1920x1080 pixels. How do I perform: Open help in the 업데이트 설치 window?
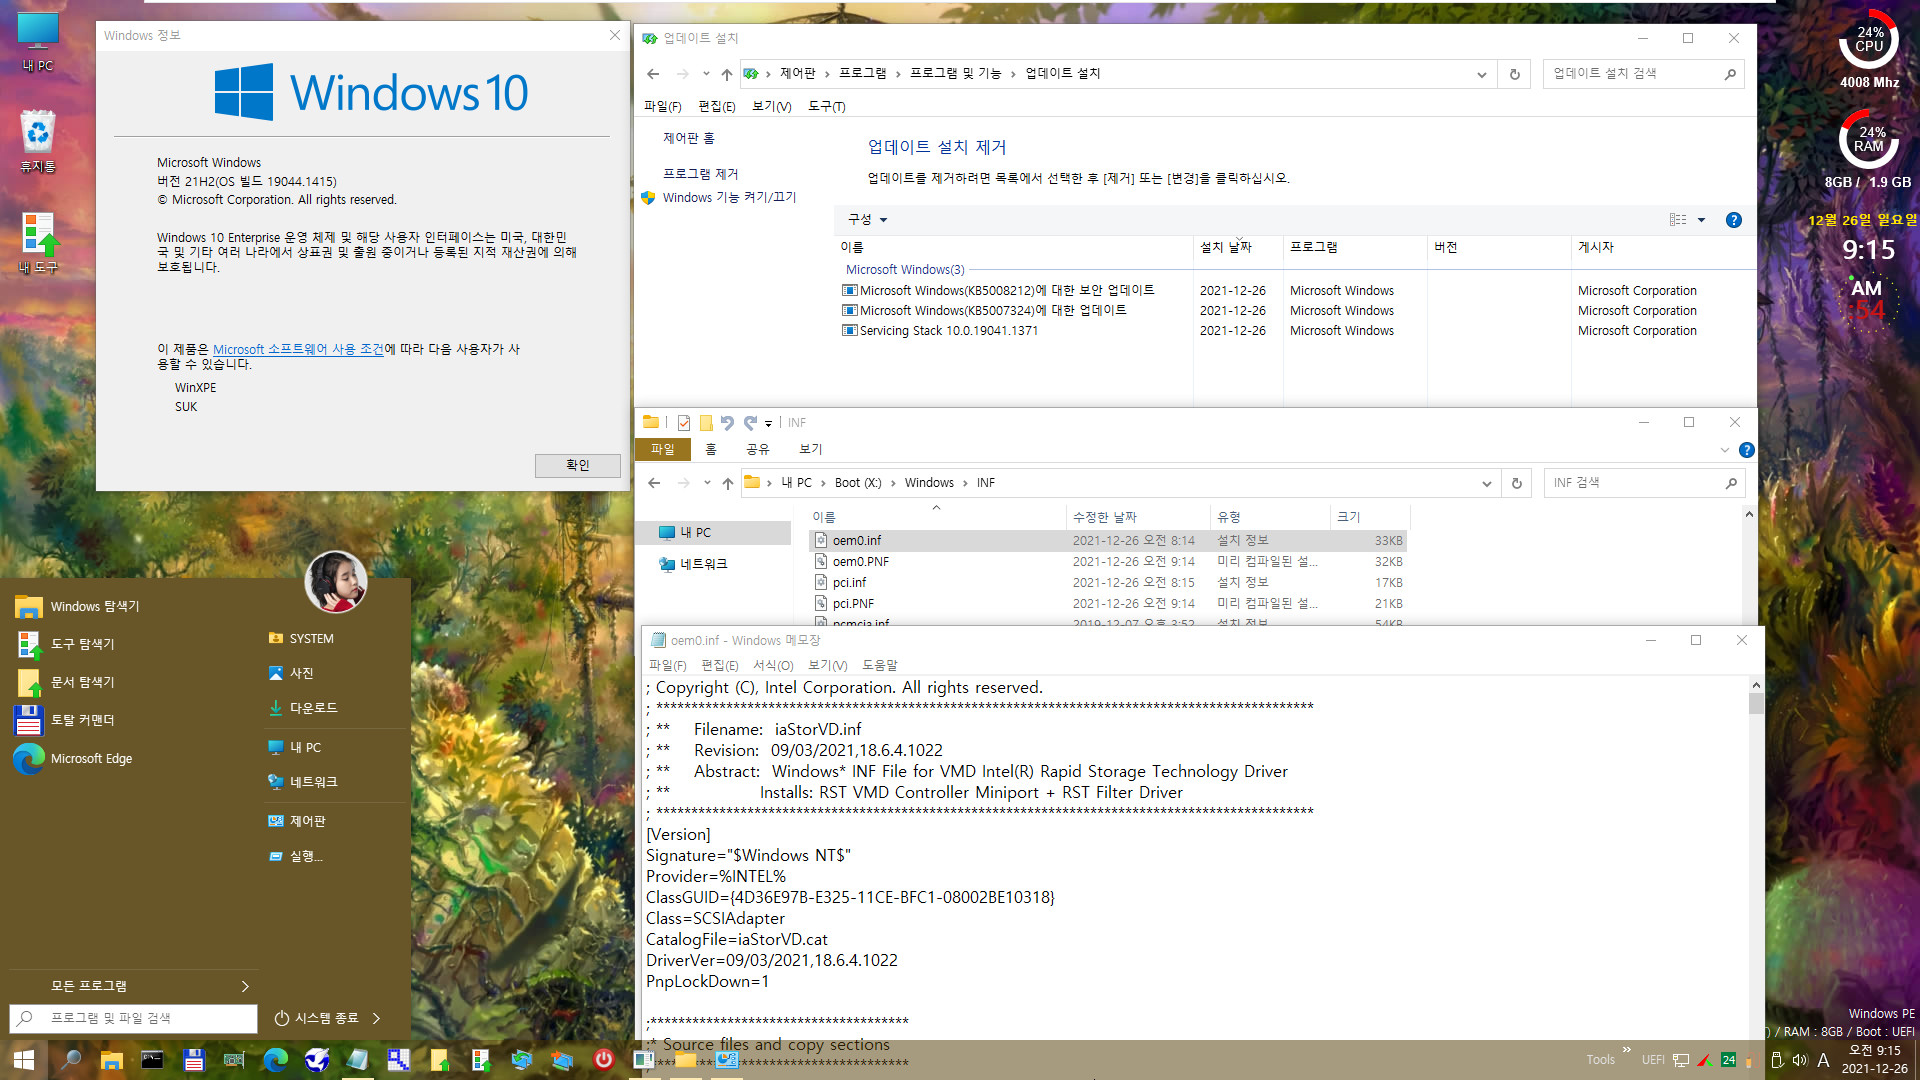(1734, 220)
